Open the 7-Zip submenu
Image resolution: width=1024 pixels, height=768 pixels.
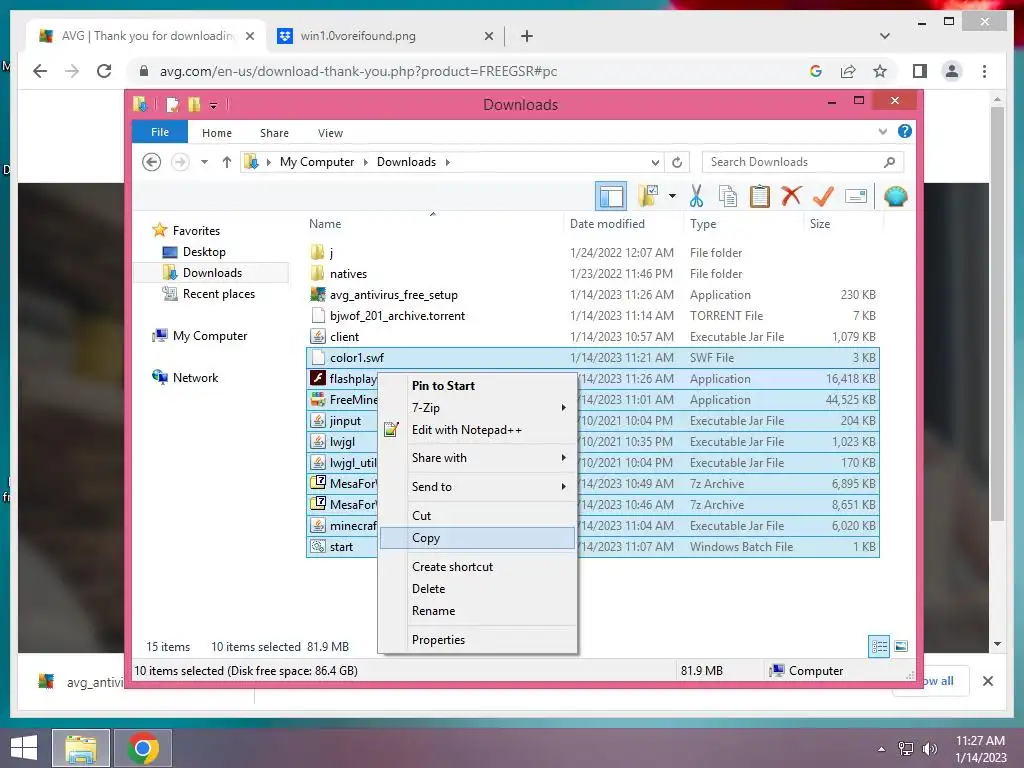point(477,408)
